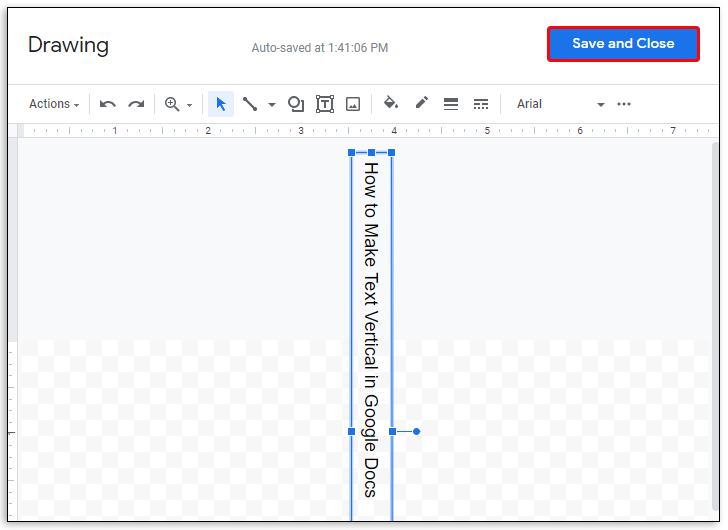Click the Save and Close button
Image resolution: width=728 pixels, height=530 pixels.
[623, 44]
